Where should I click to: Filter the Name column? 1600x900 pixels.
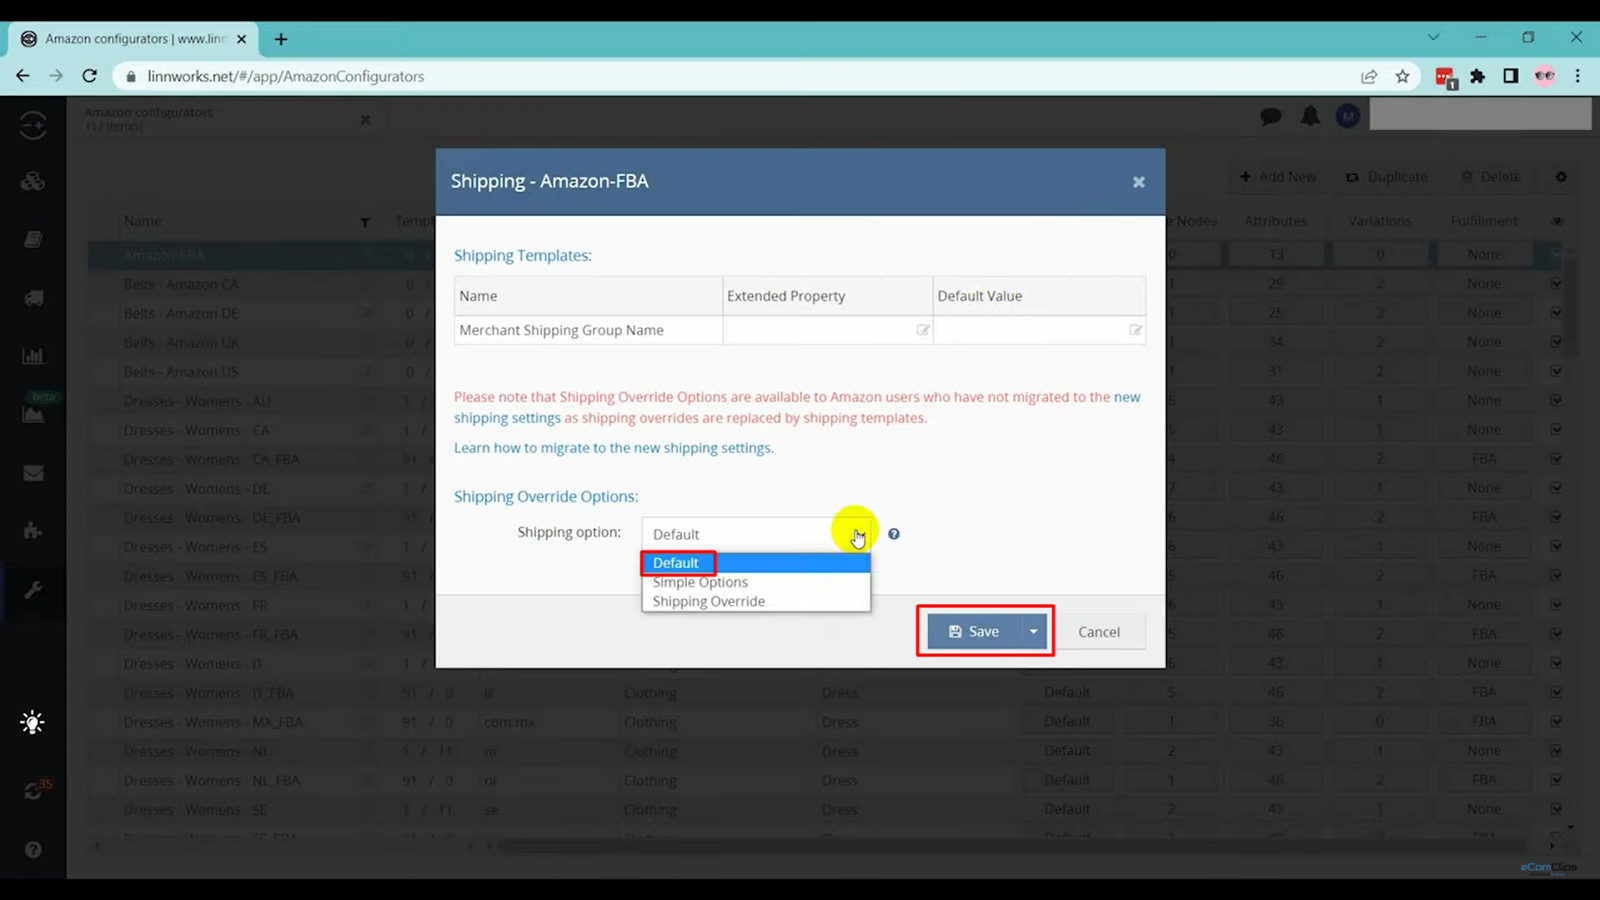point(365,222)
